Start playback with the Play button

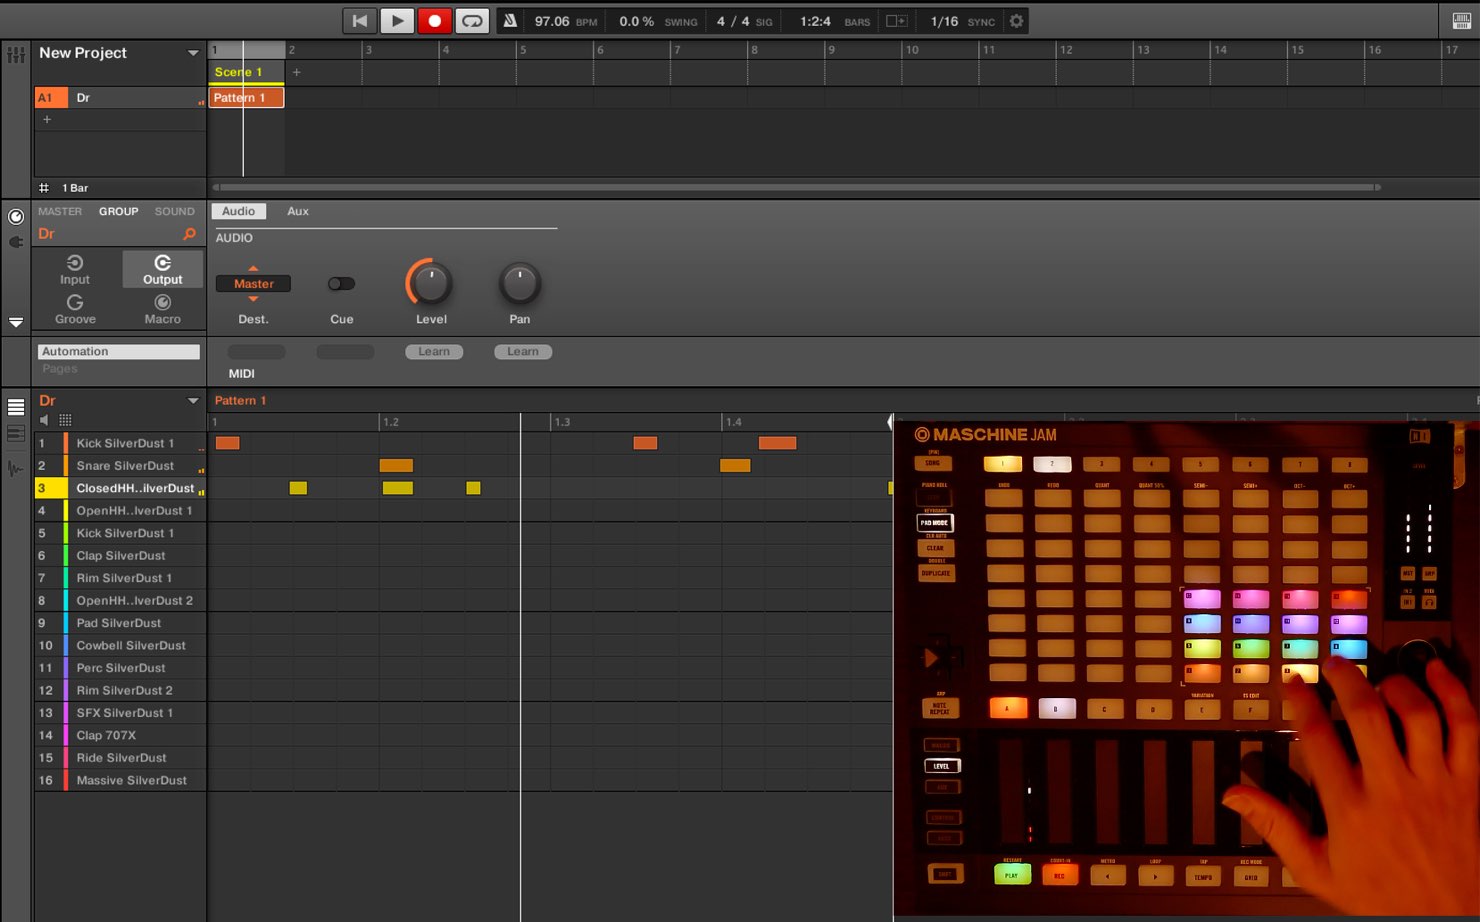[x=397, y=21]
